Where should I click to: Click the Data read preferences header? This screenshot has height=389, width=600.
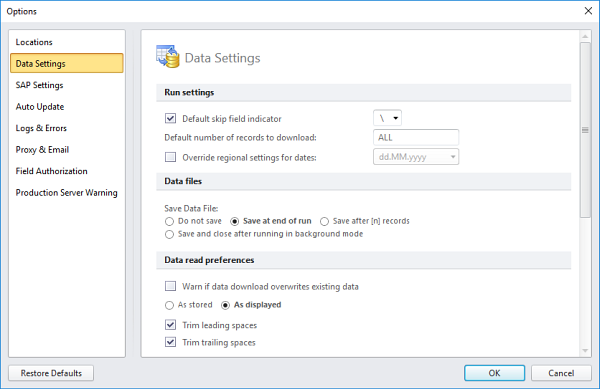(x=364, y=260)
